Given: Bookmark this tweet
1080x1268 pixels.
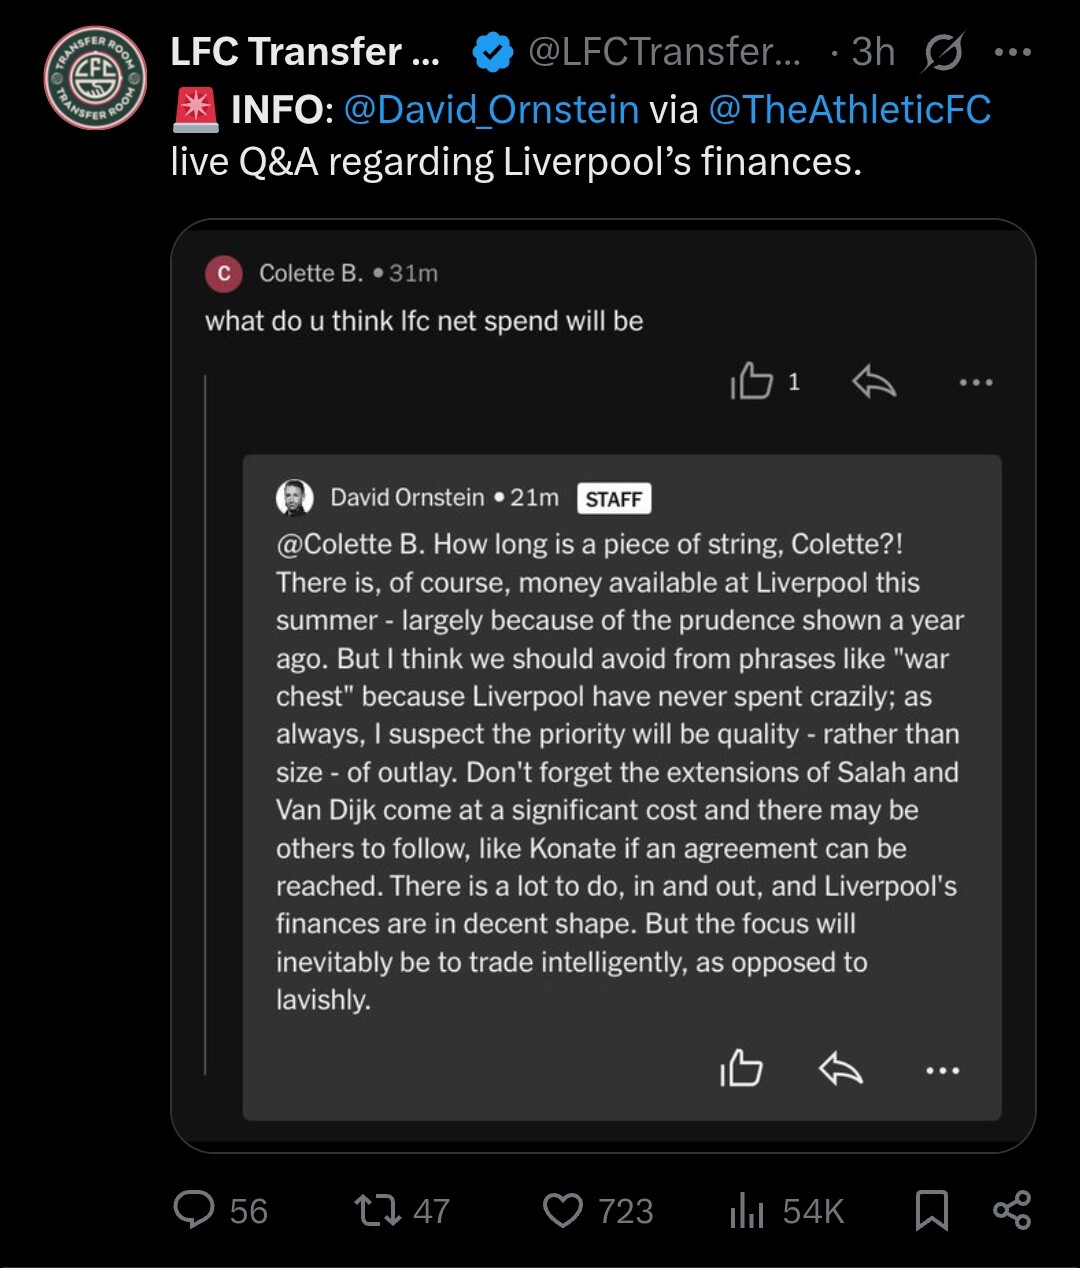Looking at the screenshot, I should pos(932,1210).
